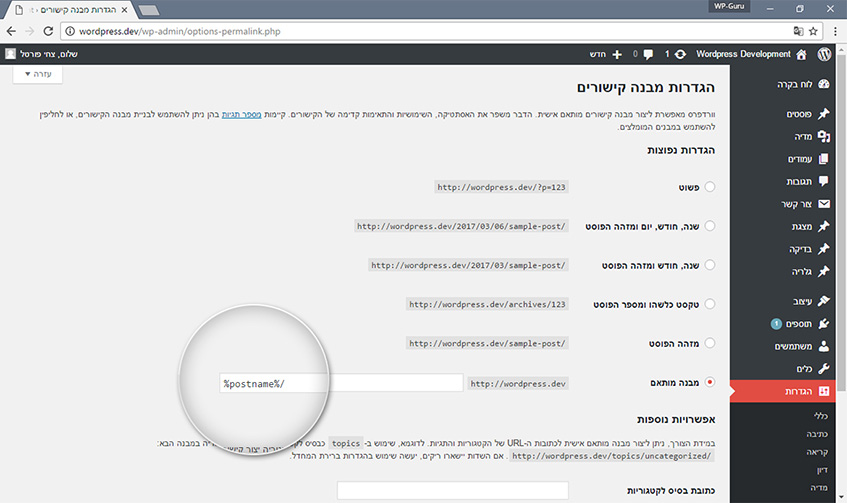
Task: Open the 'שלום, צחי פורטל' account menu
Action: [x=49, y=54]
